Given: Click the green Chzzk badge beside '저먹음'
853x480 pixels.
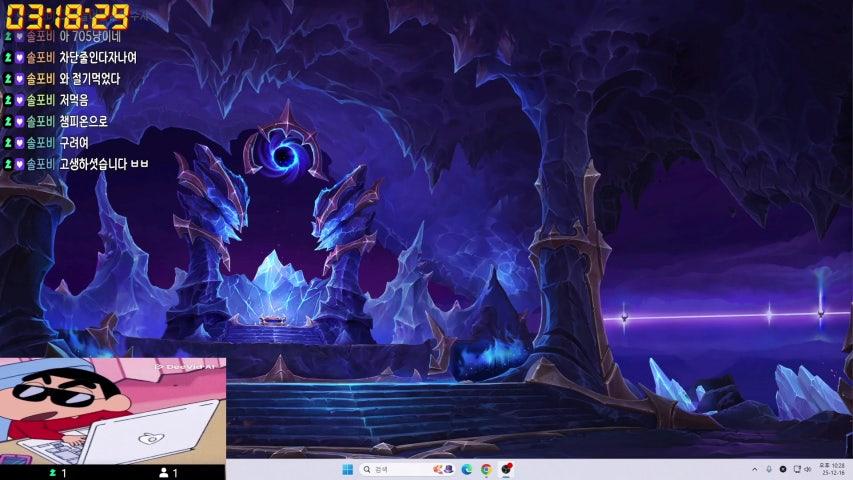Looking at the screenshot, I should point(8,100).
